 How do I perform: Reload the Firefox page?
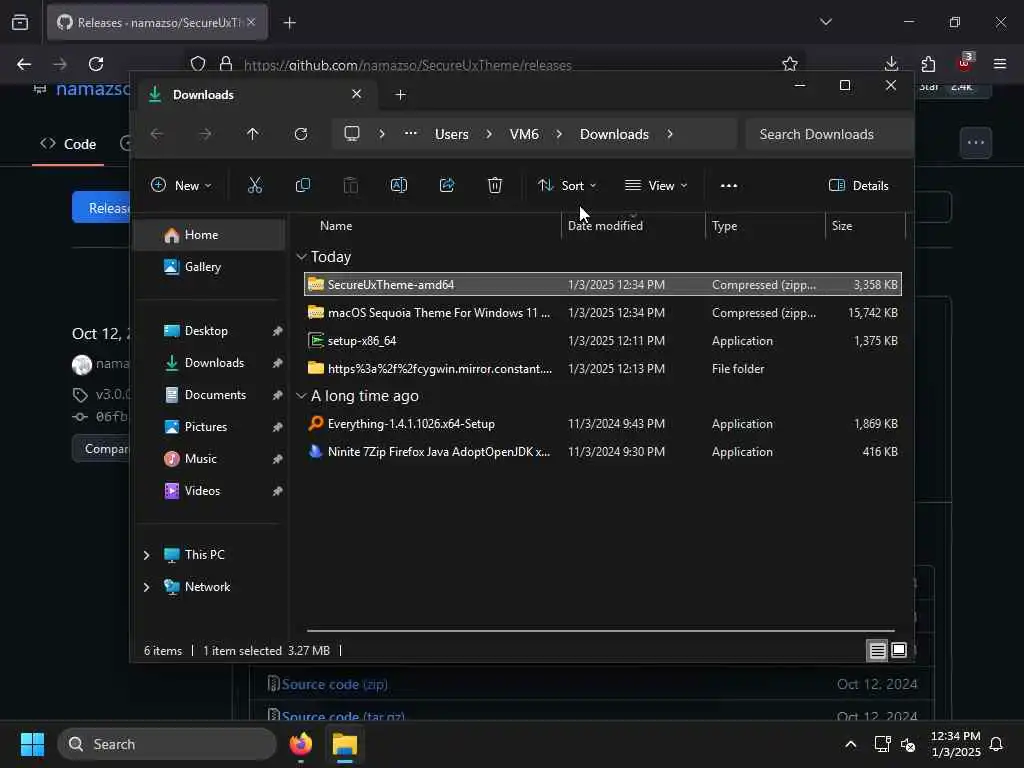pos(96,64)
